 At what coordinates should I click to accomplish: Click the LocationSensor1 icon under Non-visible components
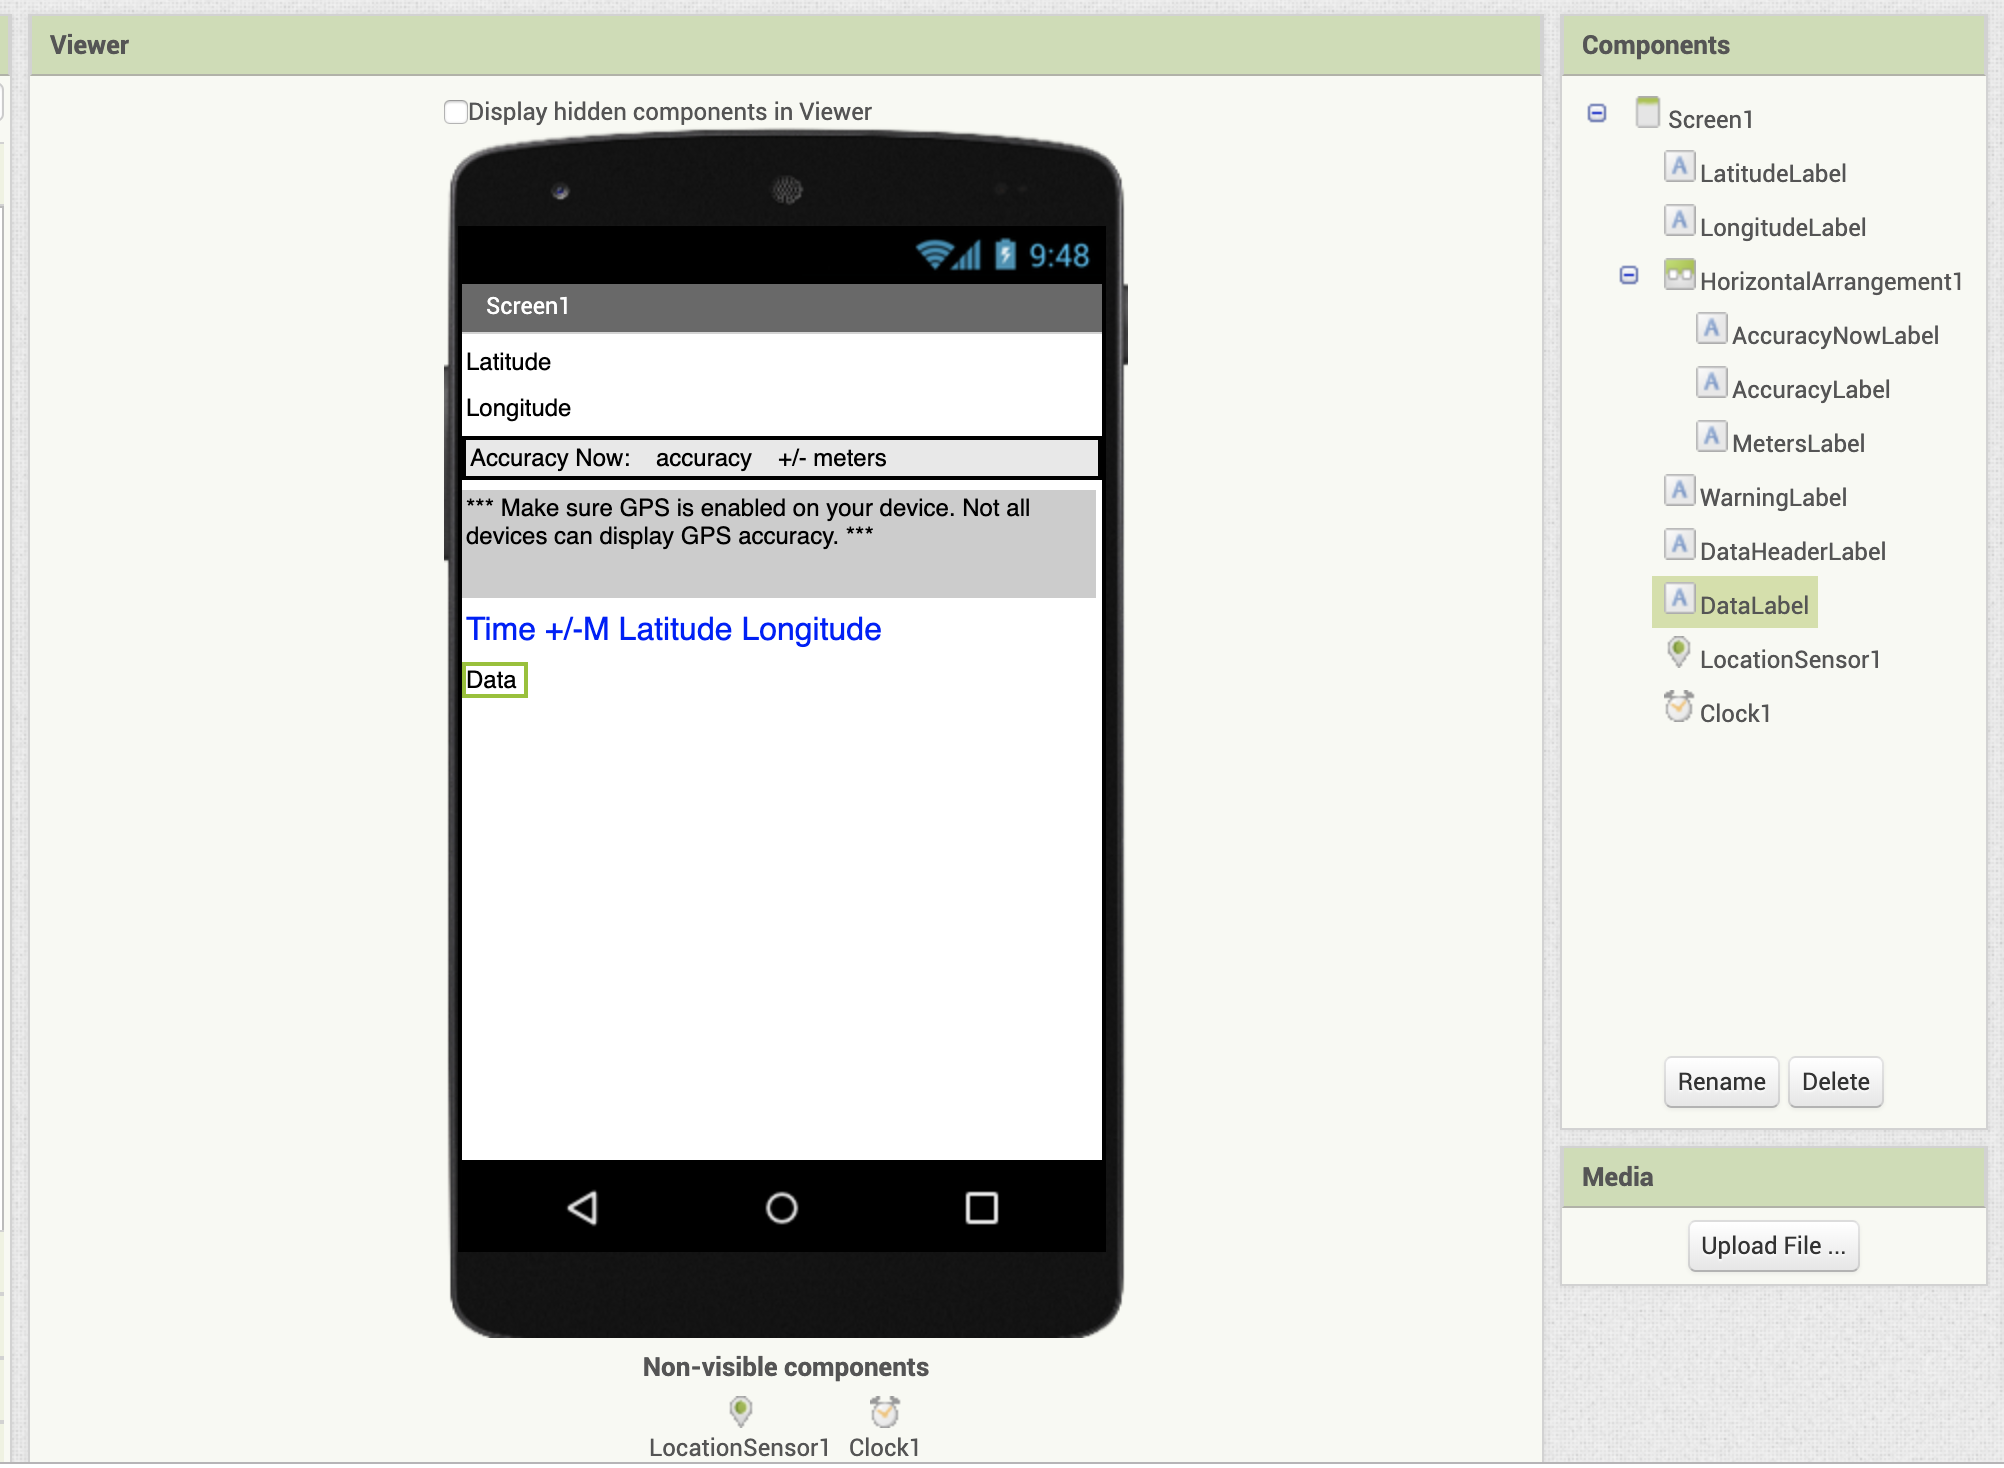pos(740,1411)
